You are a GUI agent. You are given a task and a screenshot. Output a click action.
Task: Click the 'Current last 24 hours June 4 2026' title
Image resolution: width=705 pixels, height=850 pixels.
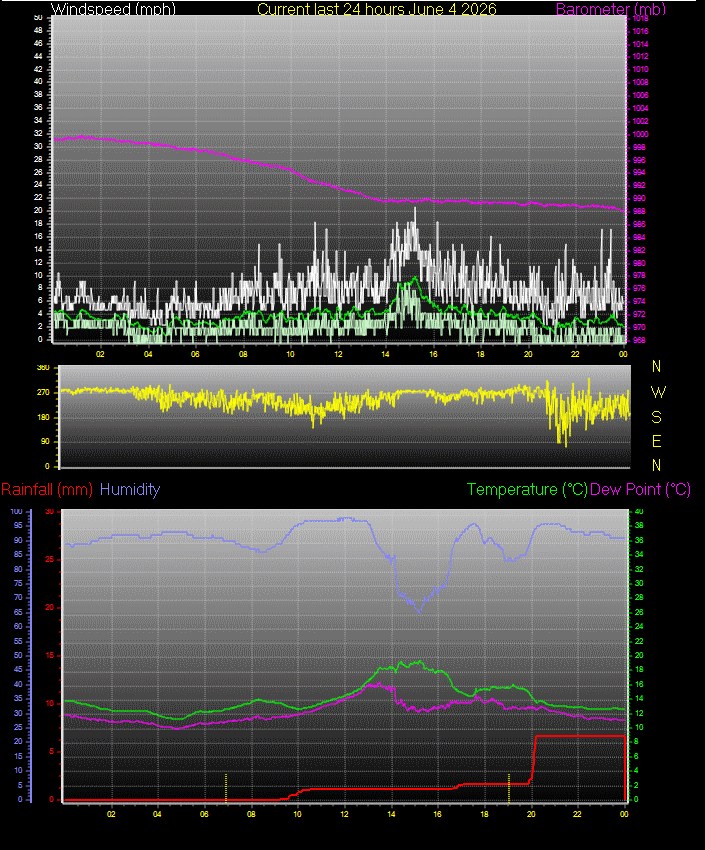[377, 9]
